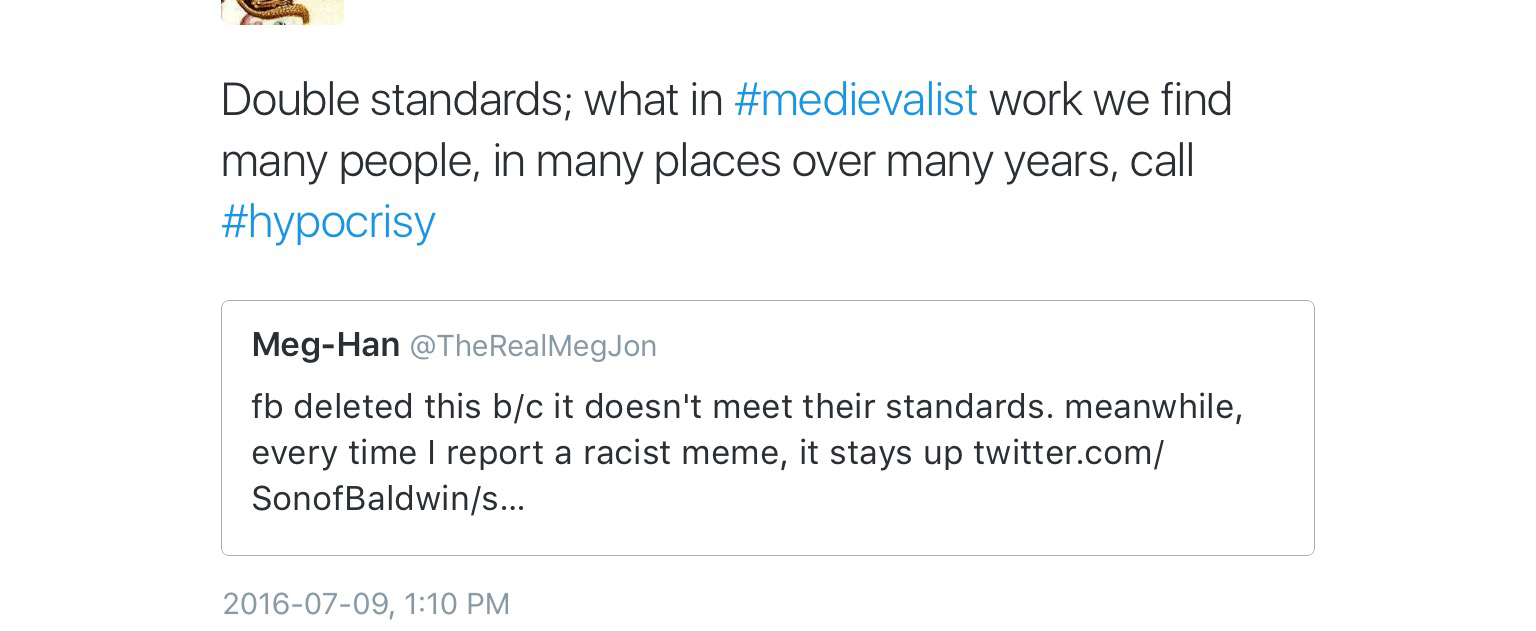Open the #hypocrisy hashtag
Viewport: 1536px width, 631px height.
[328, 222]
